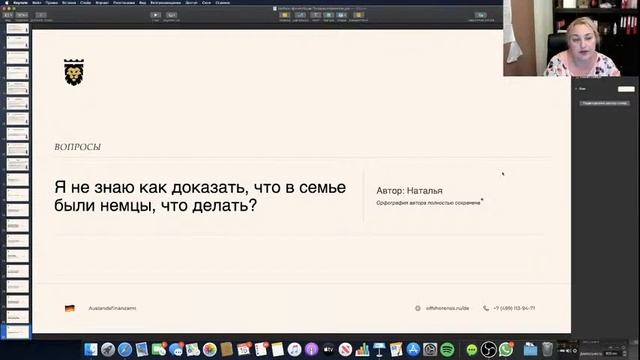Viewport: 640px width, 360px height.
Task: Open Maps from the Dock
Action: pos(193,350)
